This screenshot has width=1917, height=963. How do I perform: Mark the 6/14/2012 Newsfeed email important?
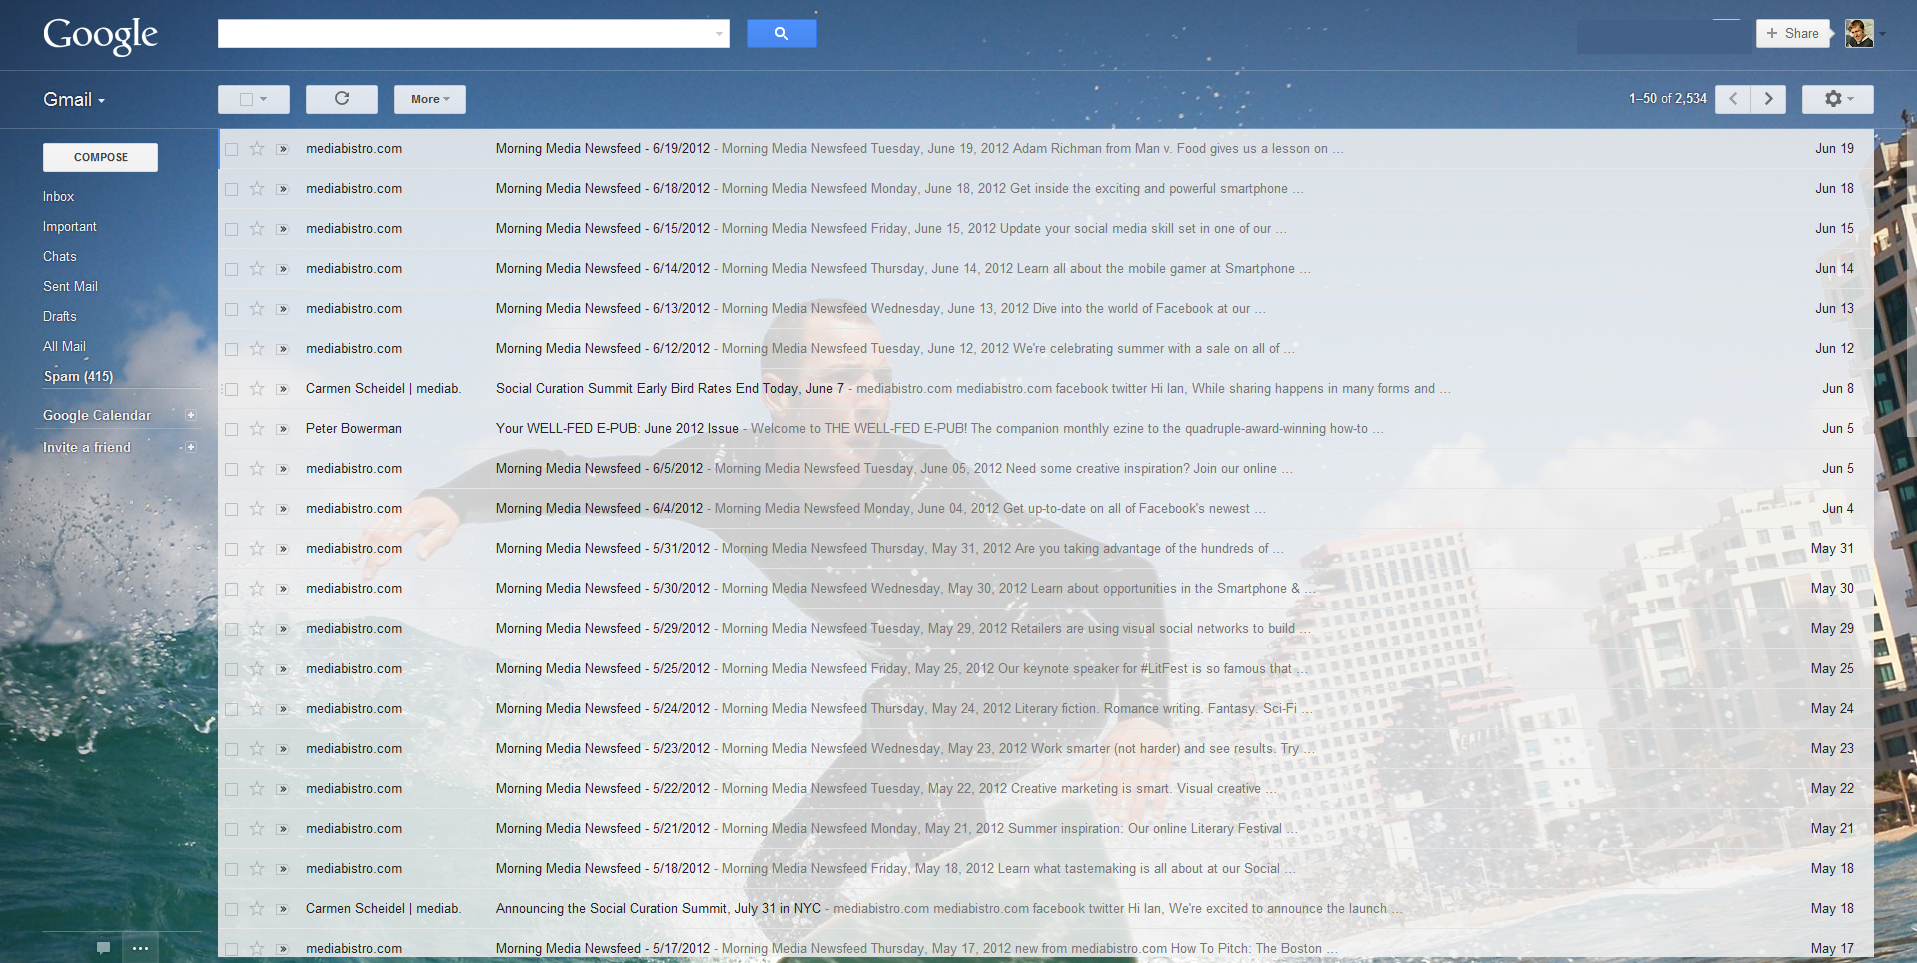283,269
